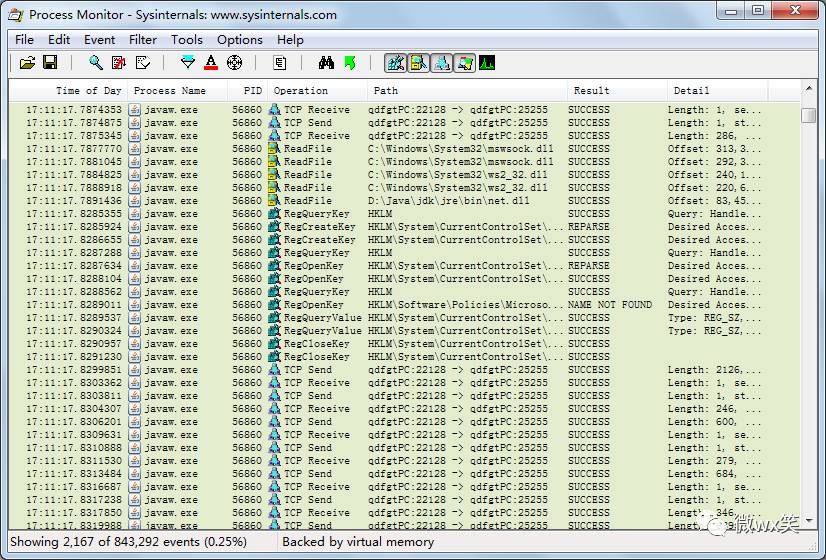Click the PID column header
Image resolution: width=826 pixels, height=560 pixels.
click(248, 91)
